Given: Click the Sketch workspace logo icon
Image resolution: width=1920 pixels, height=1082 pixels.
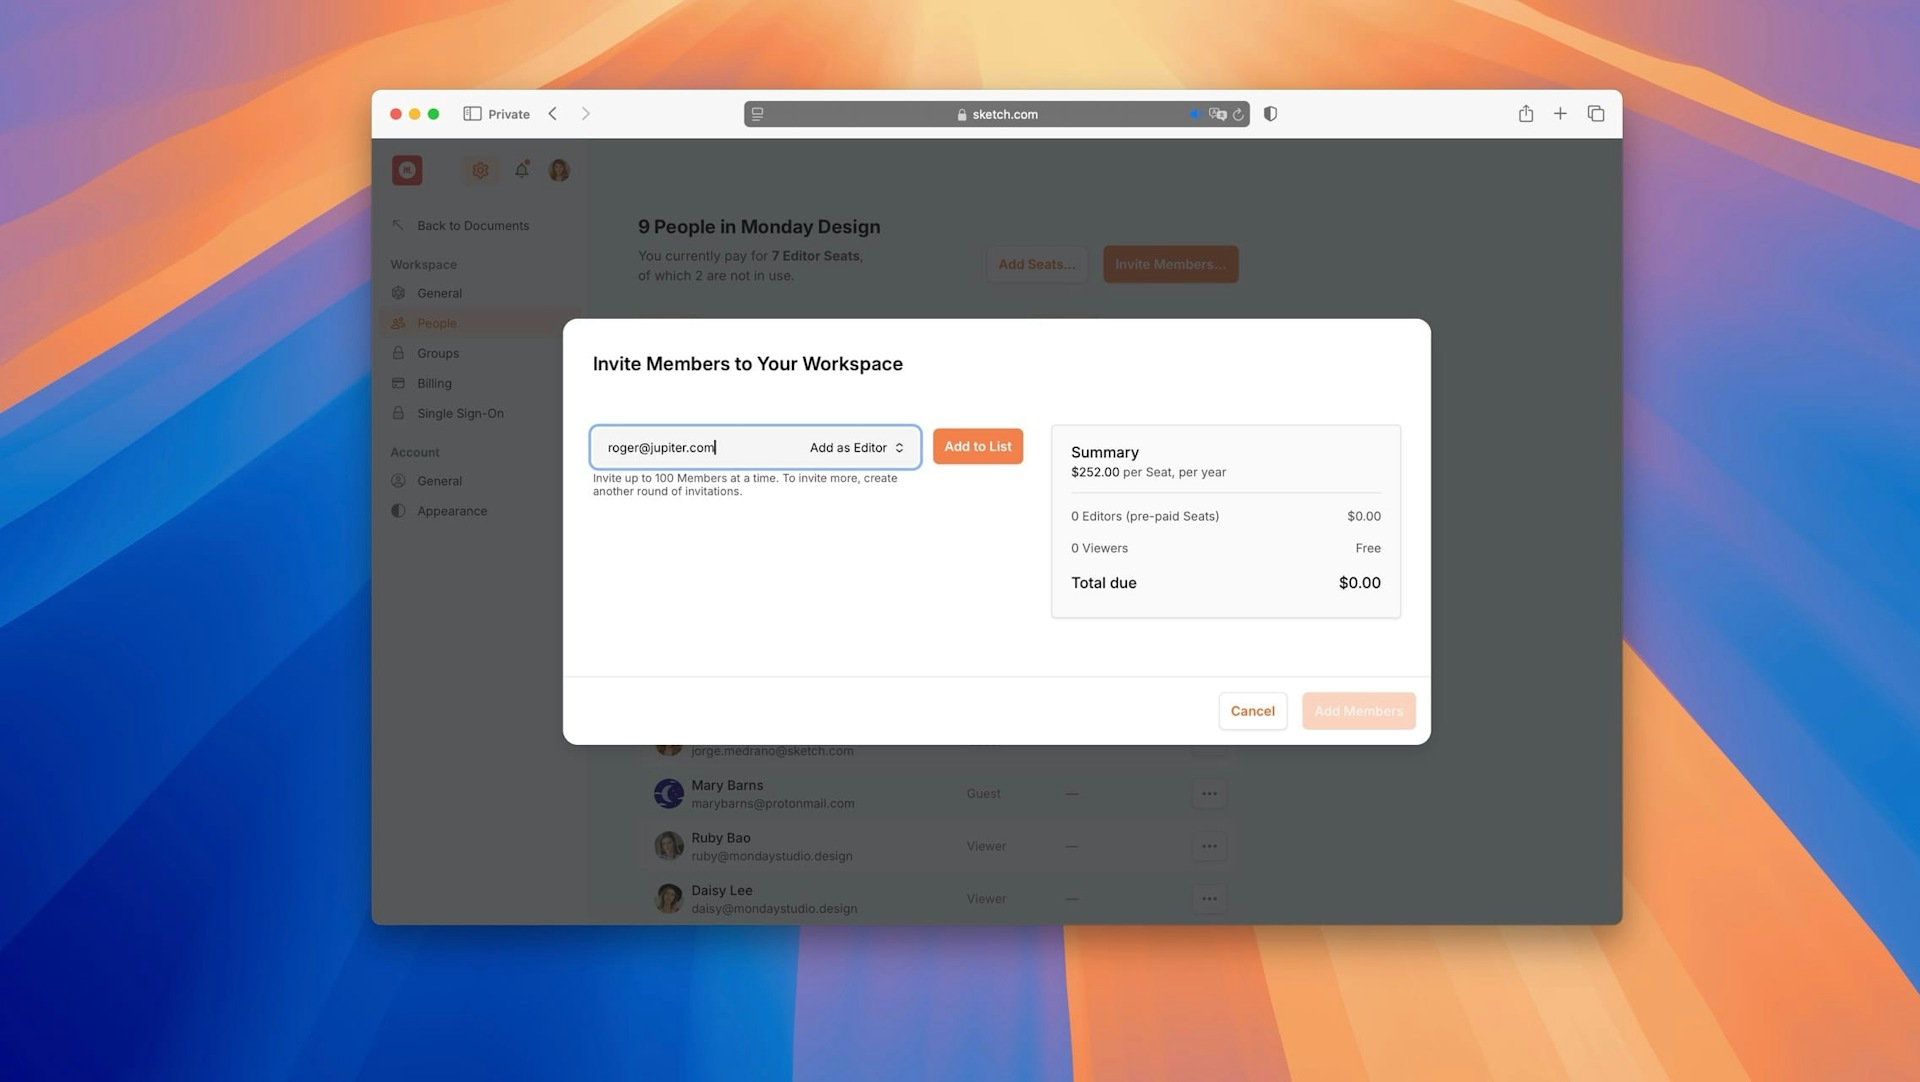Looking at the screenshot, I should tap(407, 170).
